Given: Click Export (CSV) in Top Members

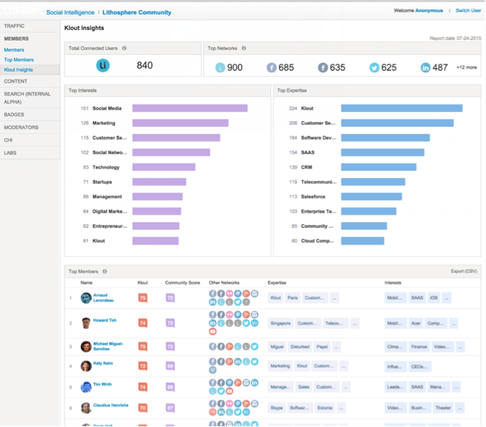Looking at the screenshot, I should tap(464, 271).
